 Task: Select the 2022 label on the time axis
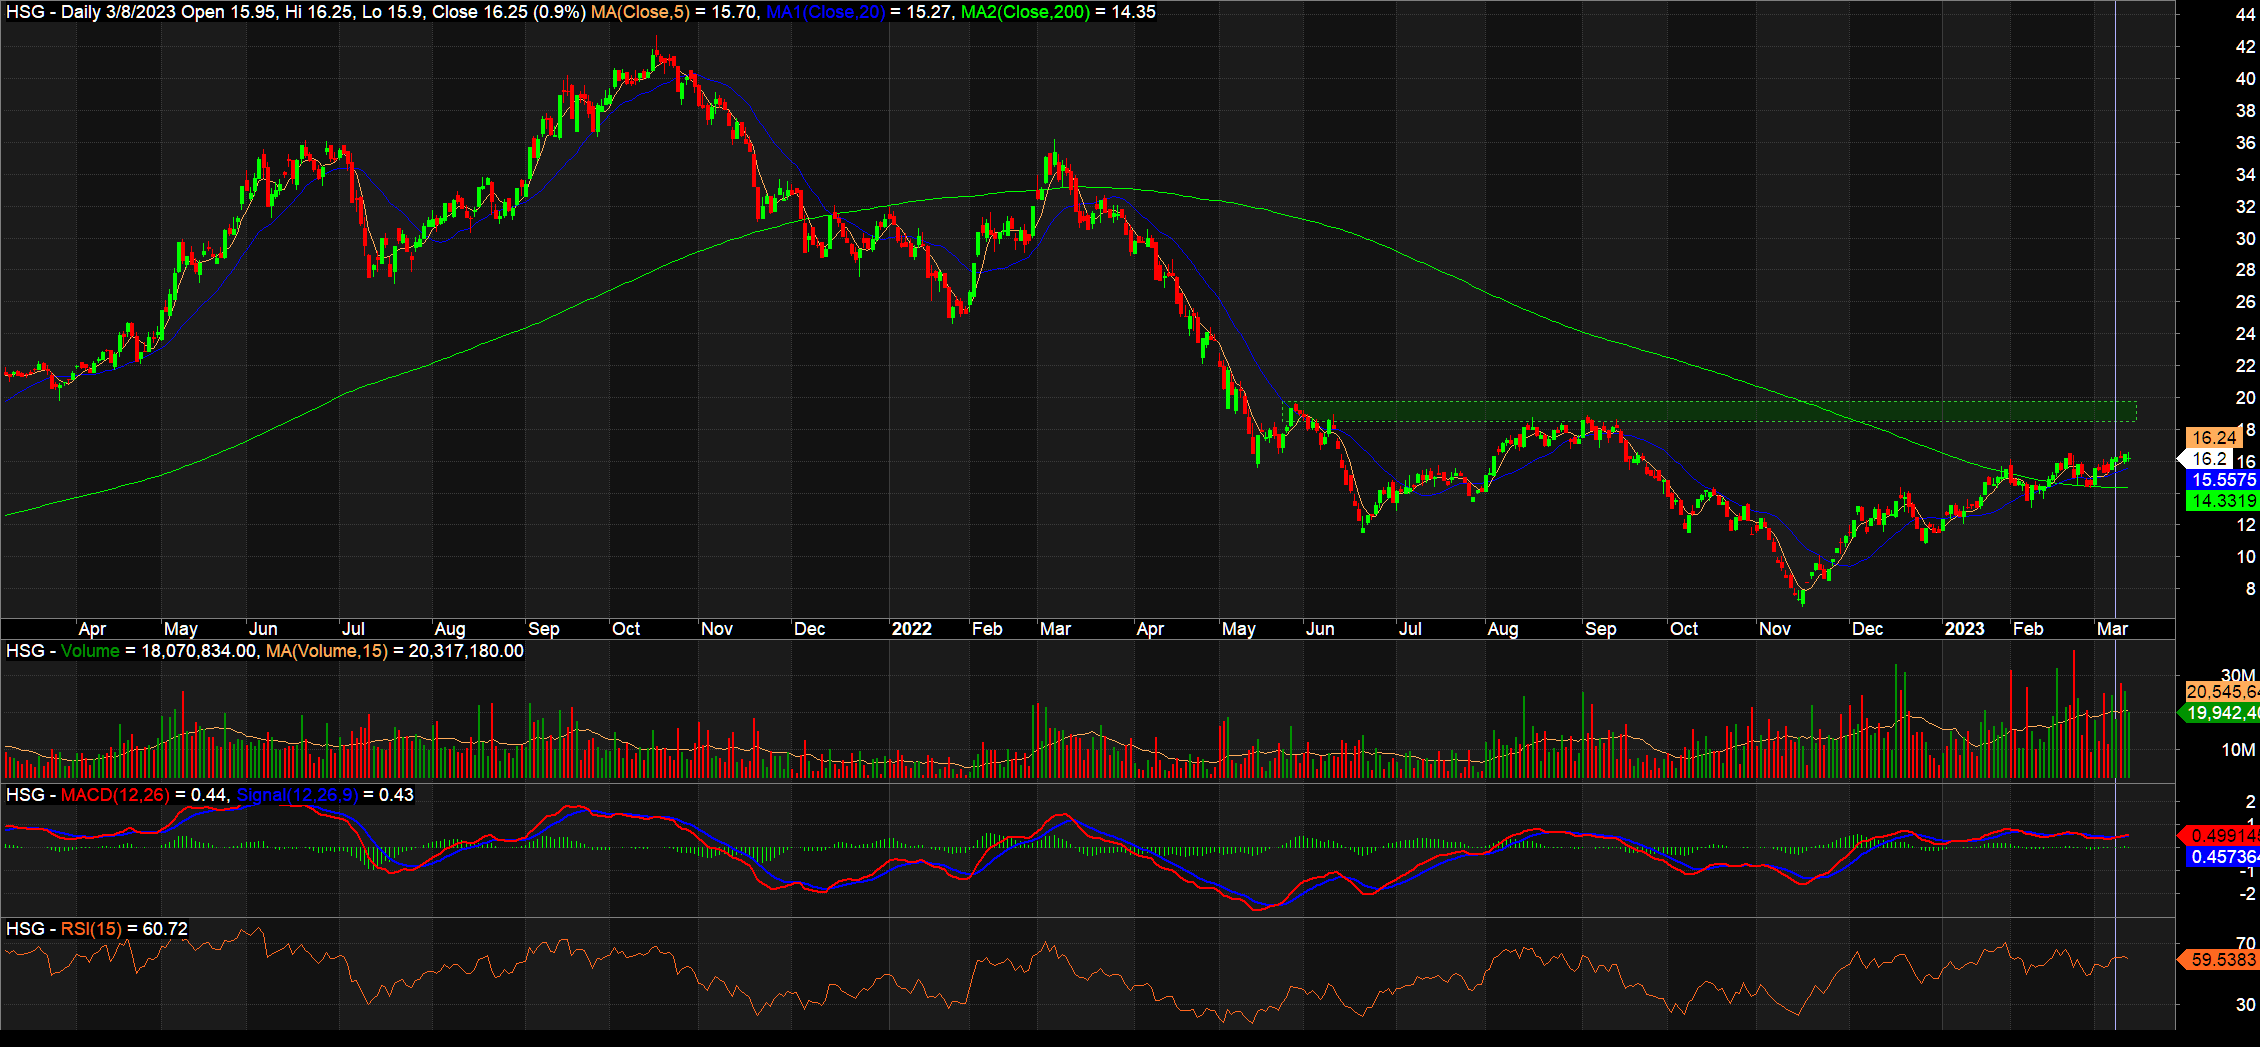[911, 629]
